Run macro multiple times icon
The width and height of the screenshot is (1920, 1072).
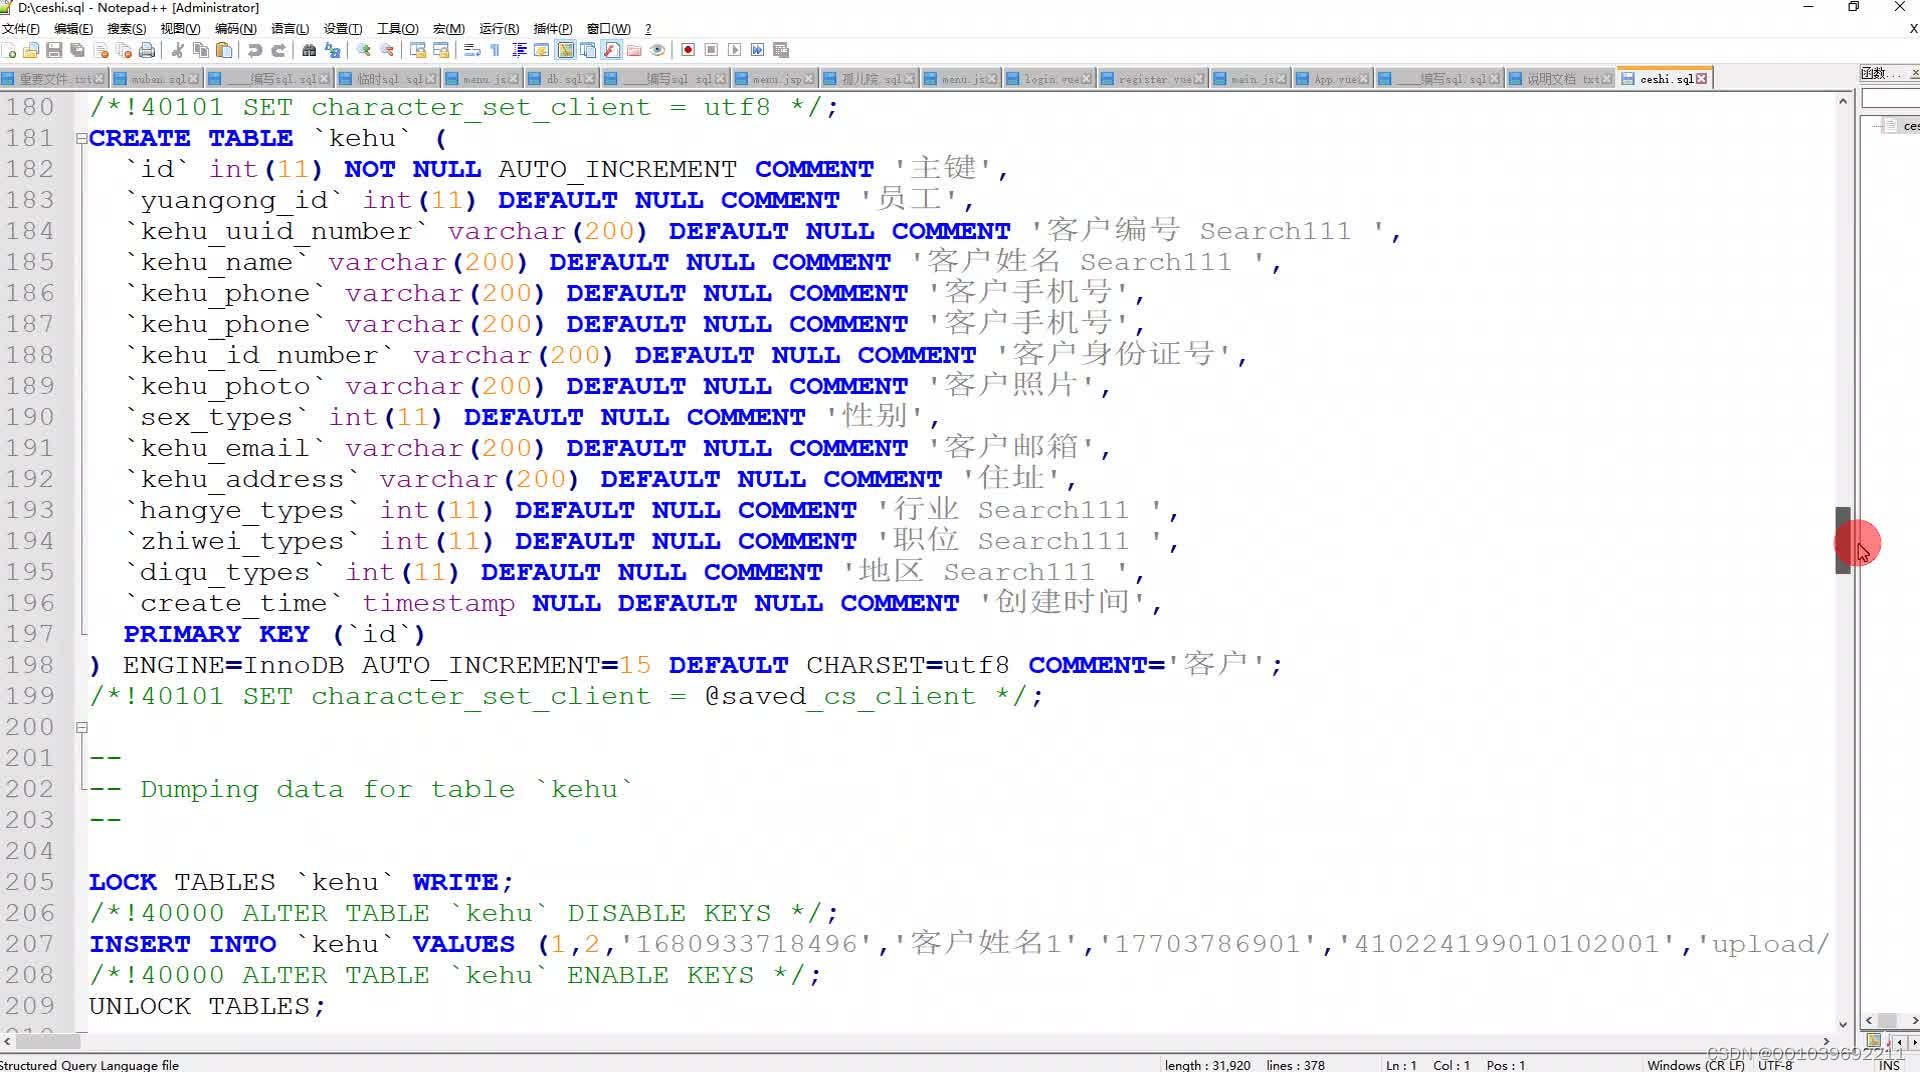757,50
